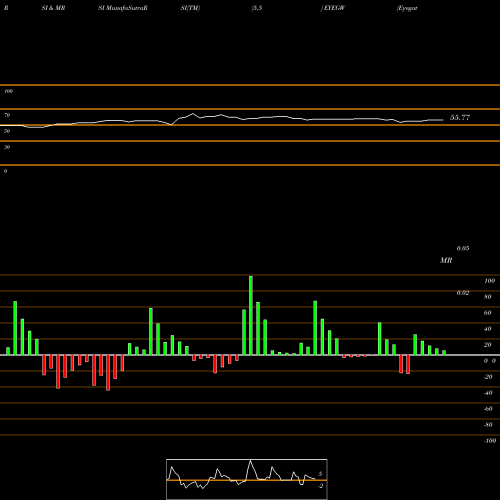The width and height of the screenshot is (500, 500).
Task: Click the 60 label on MR axis
Action: coord(488,313)
